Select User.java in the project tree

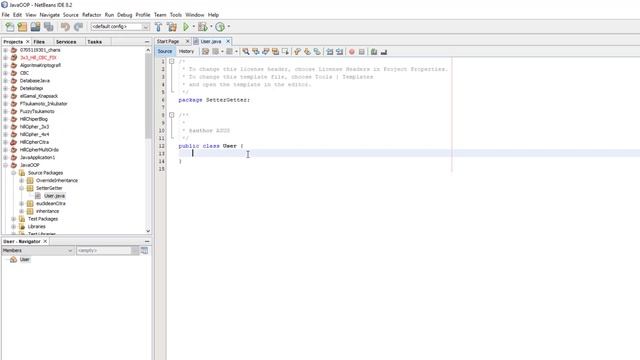[x=54, y=196]
